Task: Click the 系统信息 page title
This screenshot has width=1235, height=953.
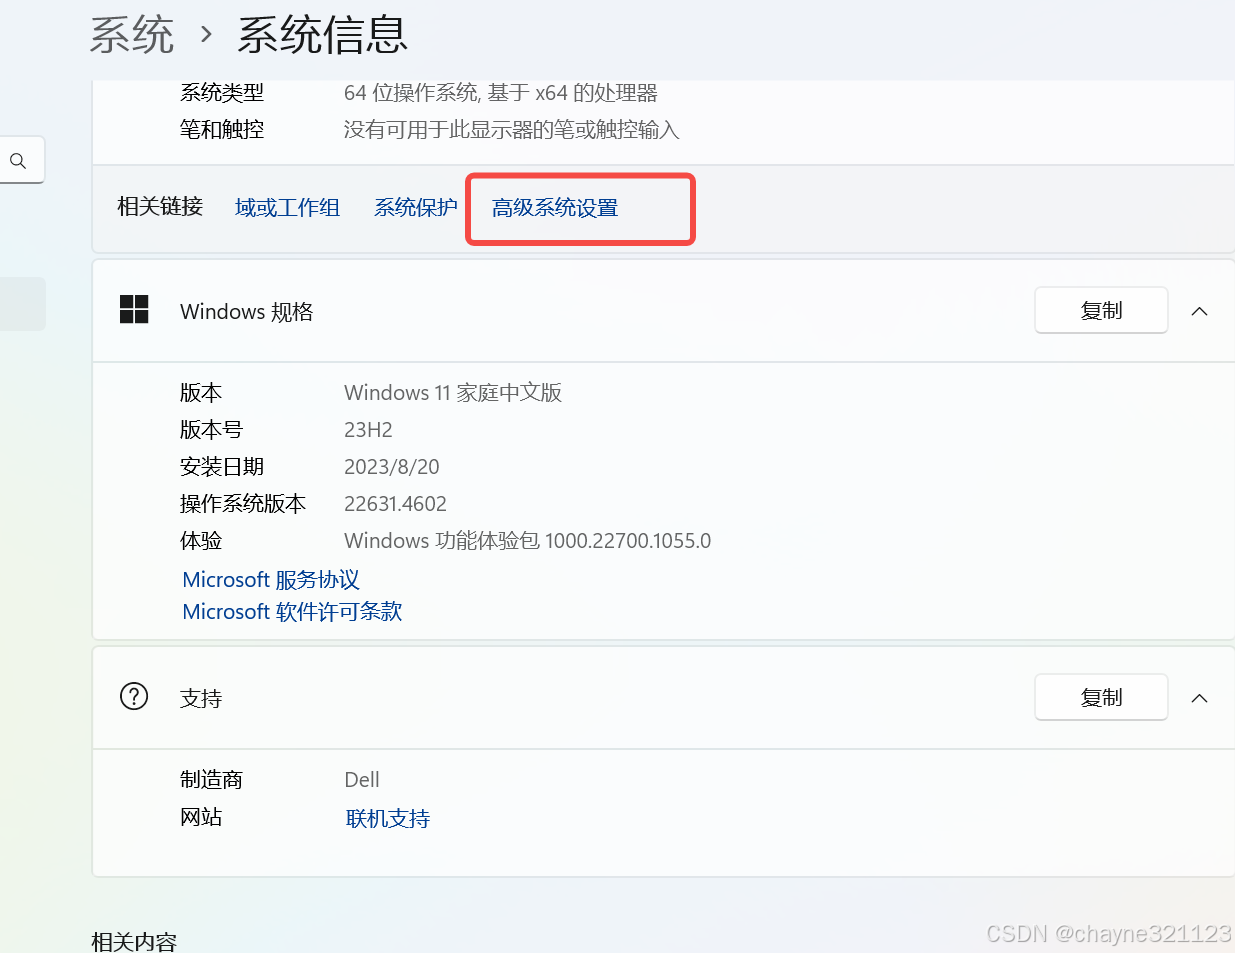Action: 323,35
